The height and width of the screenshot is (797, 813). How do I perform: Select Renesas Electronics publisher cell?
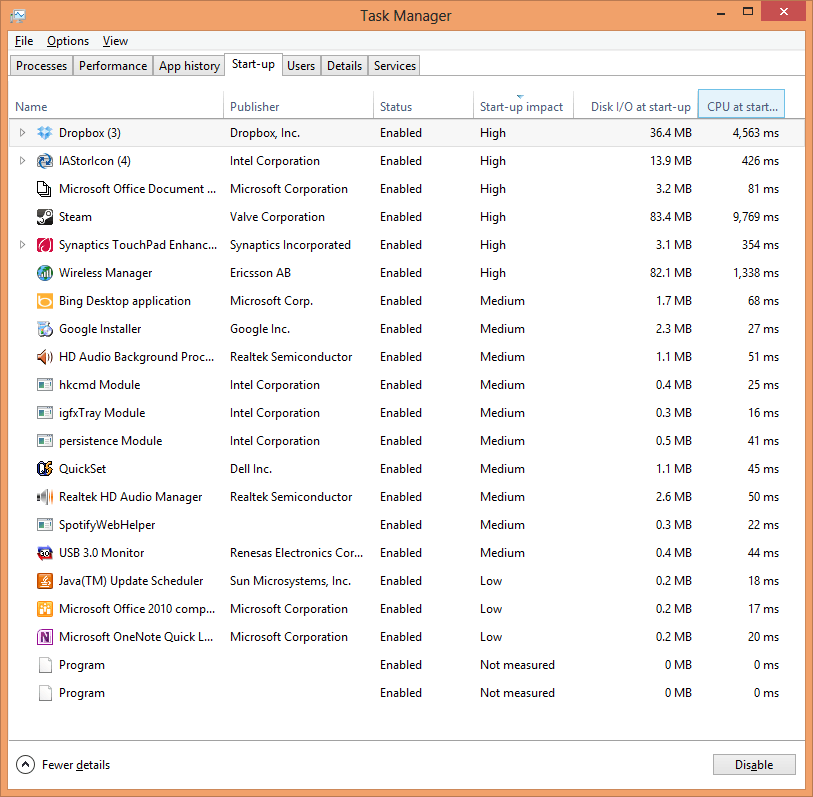pos(296,553)
